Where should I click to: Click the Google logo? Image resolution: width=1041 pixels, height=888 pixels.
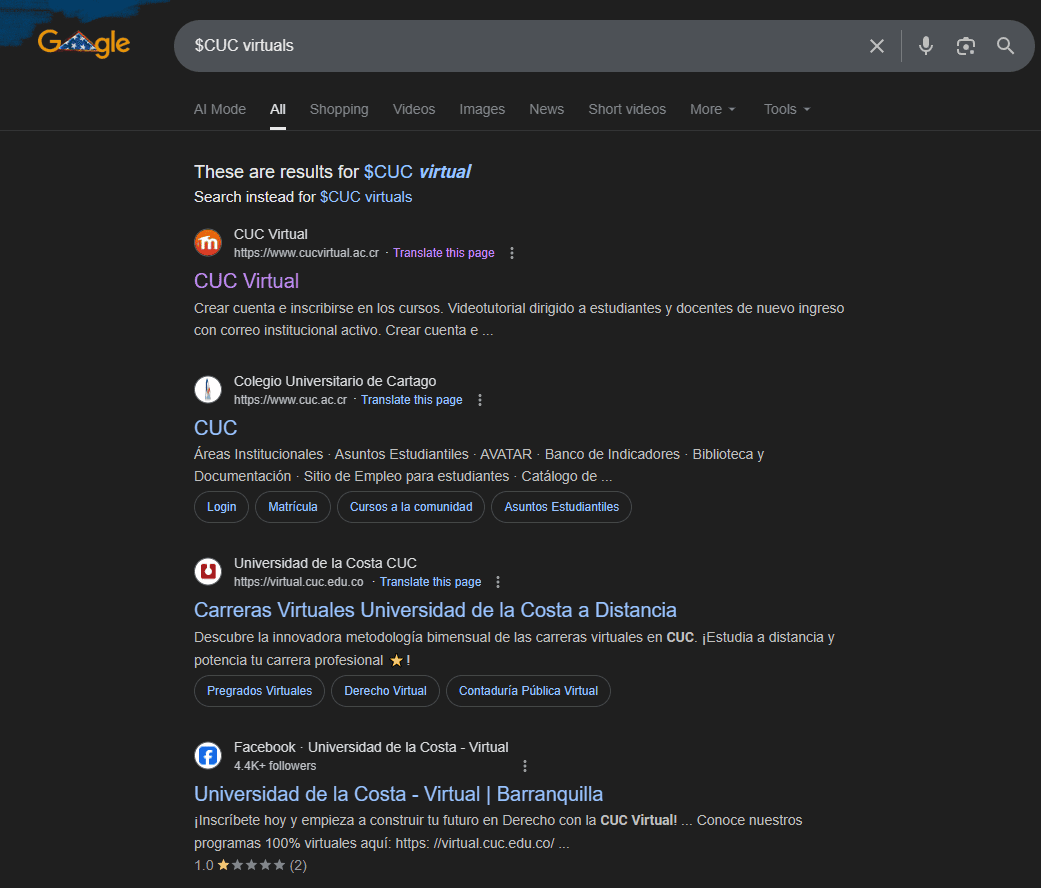click(x=84, y=43)
